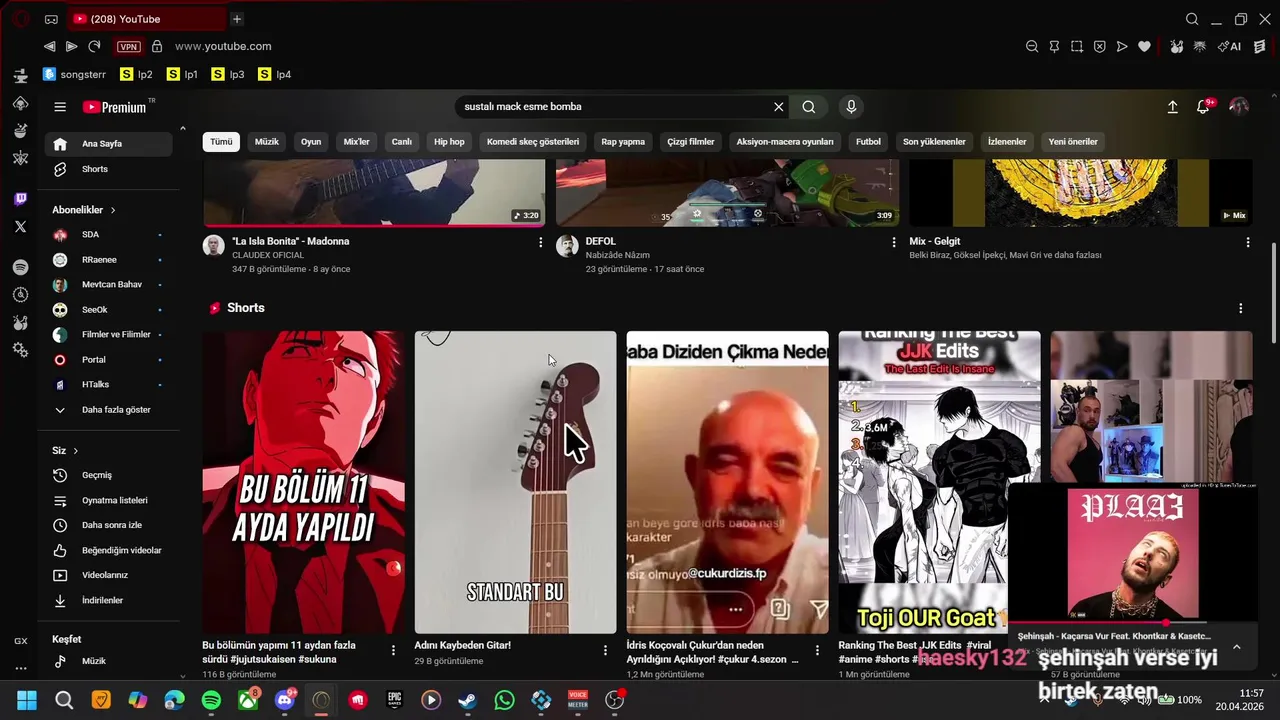
Task: Open options menu for Mix - Gelgit
Action: (1247, 242)
